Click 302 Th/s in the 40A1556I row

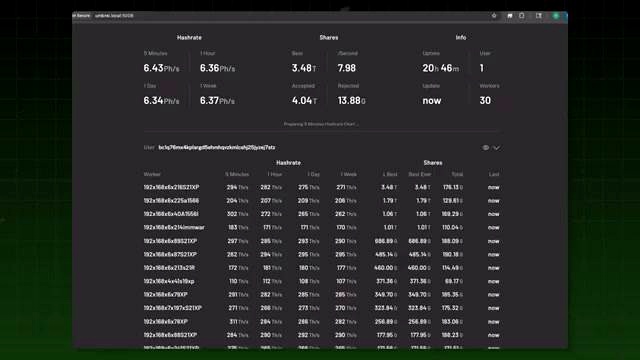pyautogui.click(x=237, y=214)
